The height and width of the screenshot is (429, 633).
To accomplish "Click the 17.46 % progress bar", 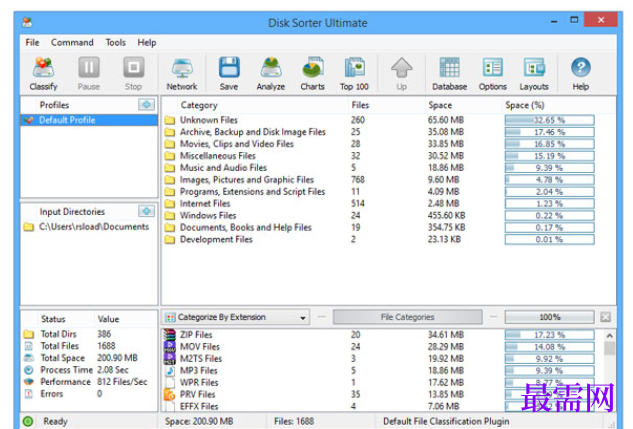I will tap(549, 132).
